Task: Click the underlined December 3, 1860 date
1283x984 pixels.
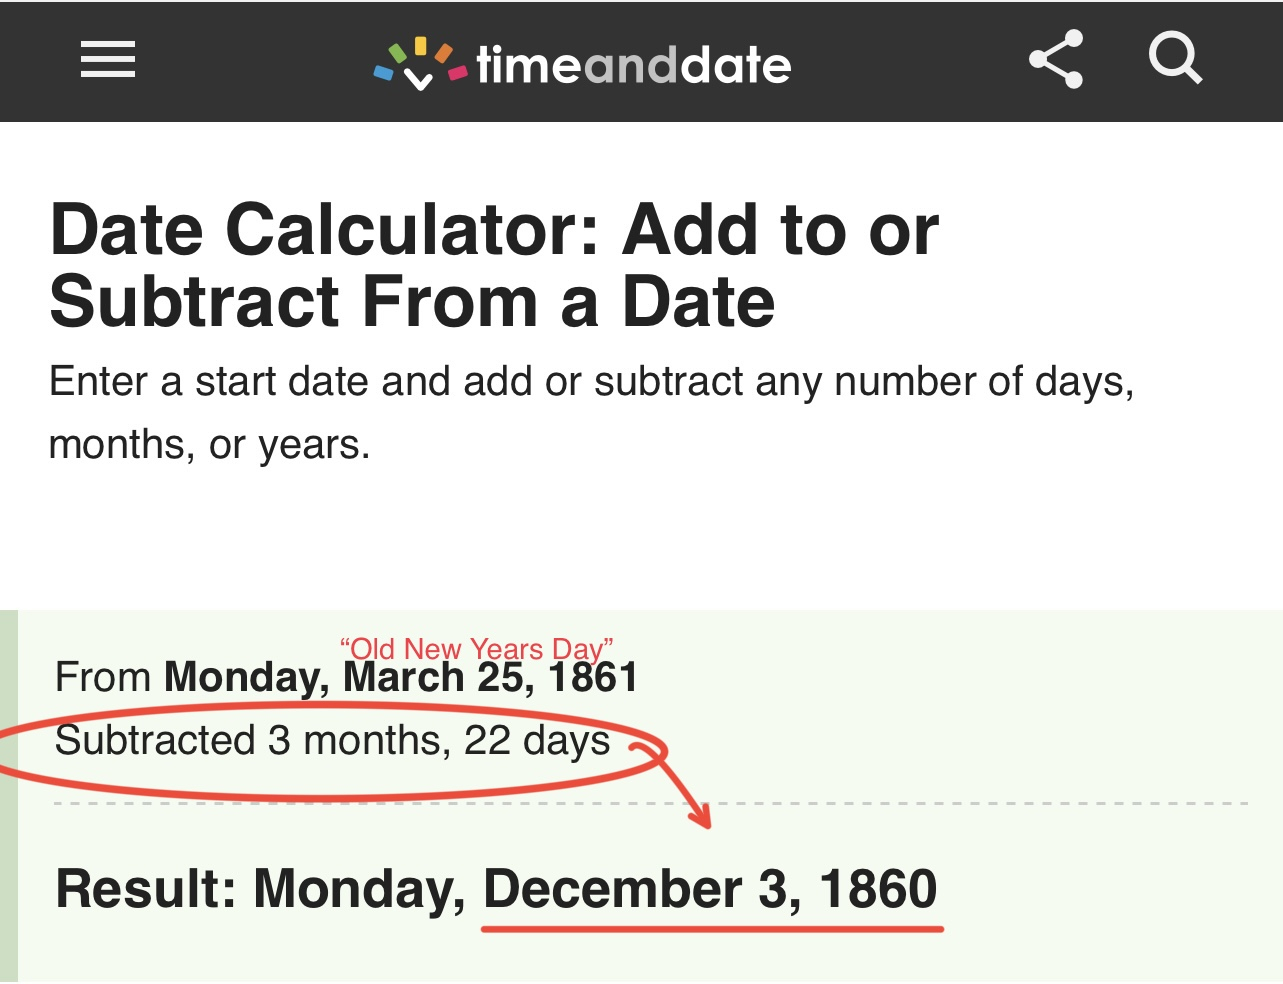Action: [710, 889]
